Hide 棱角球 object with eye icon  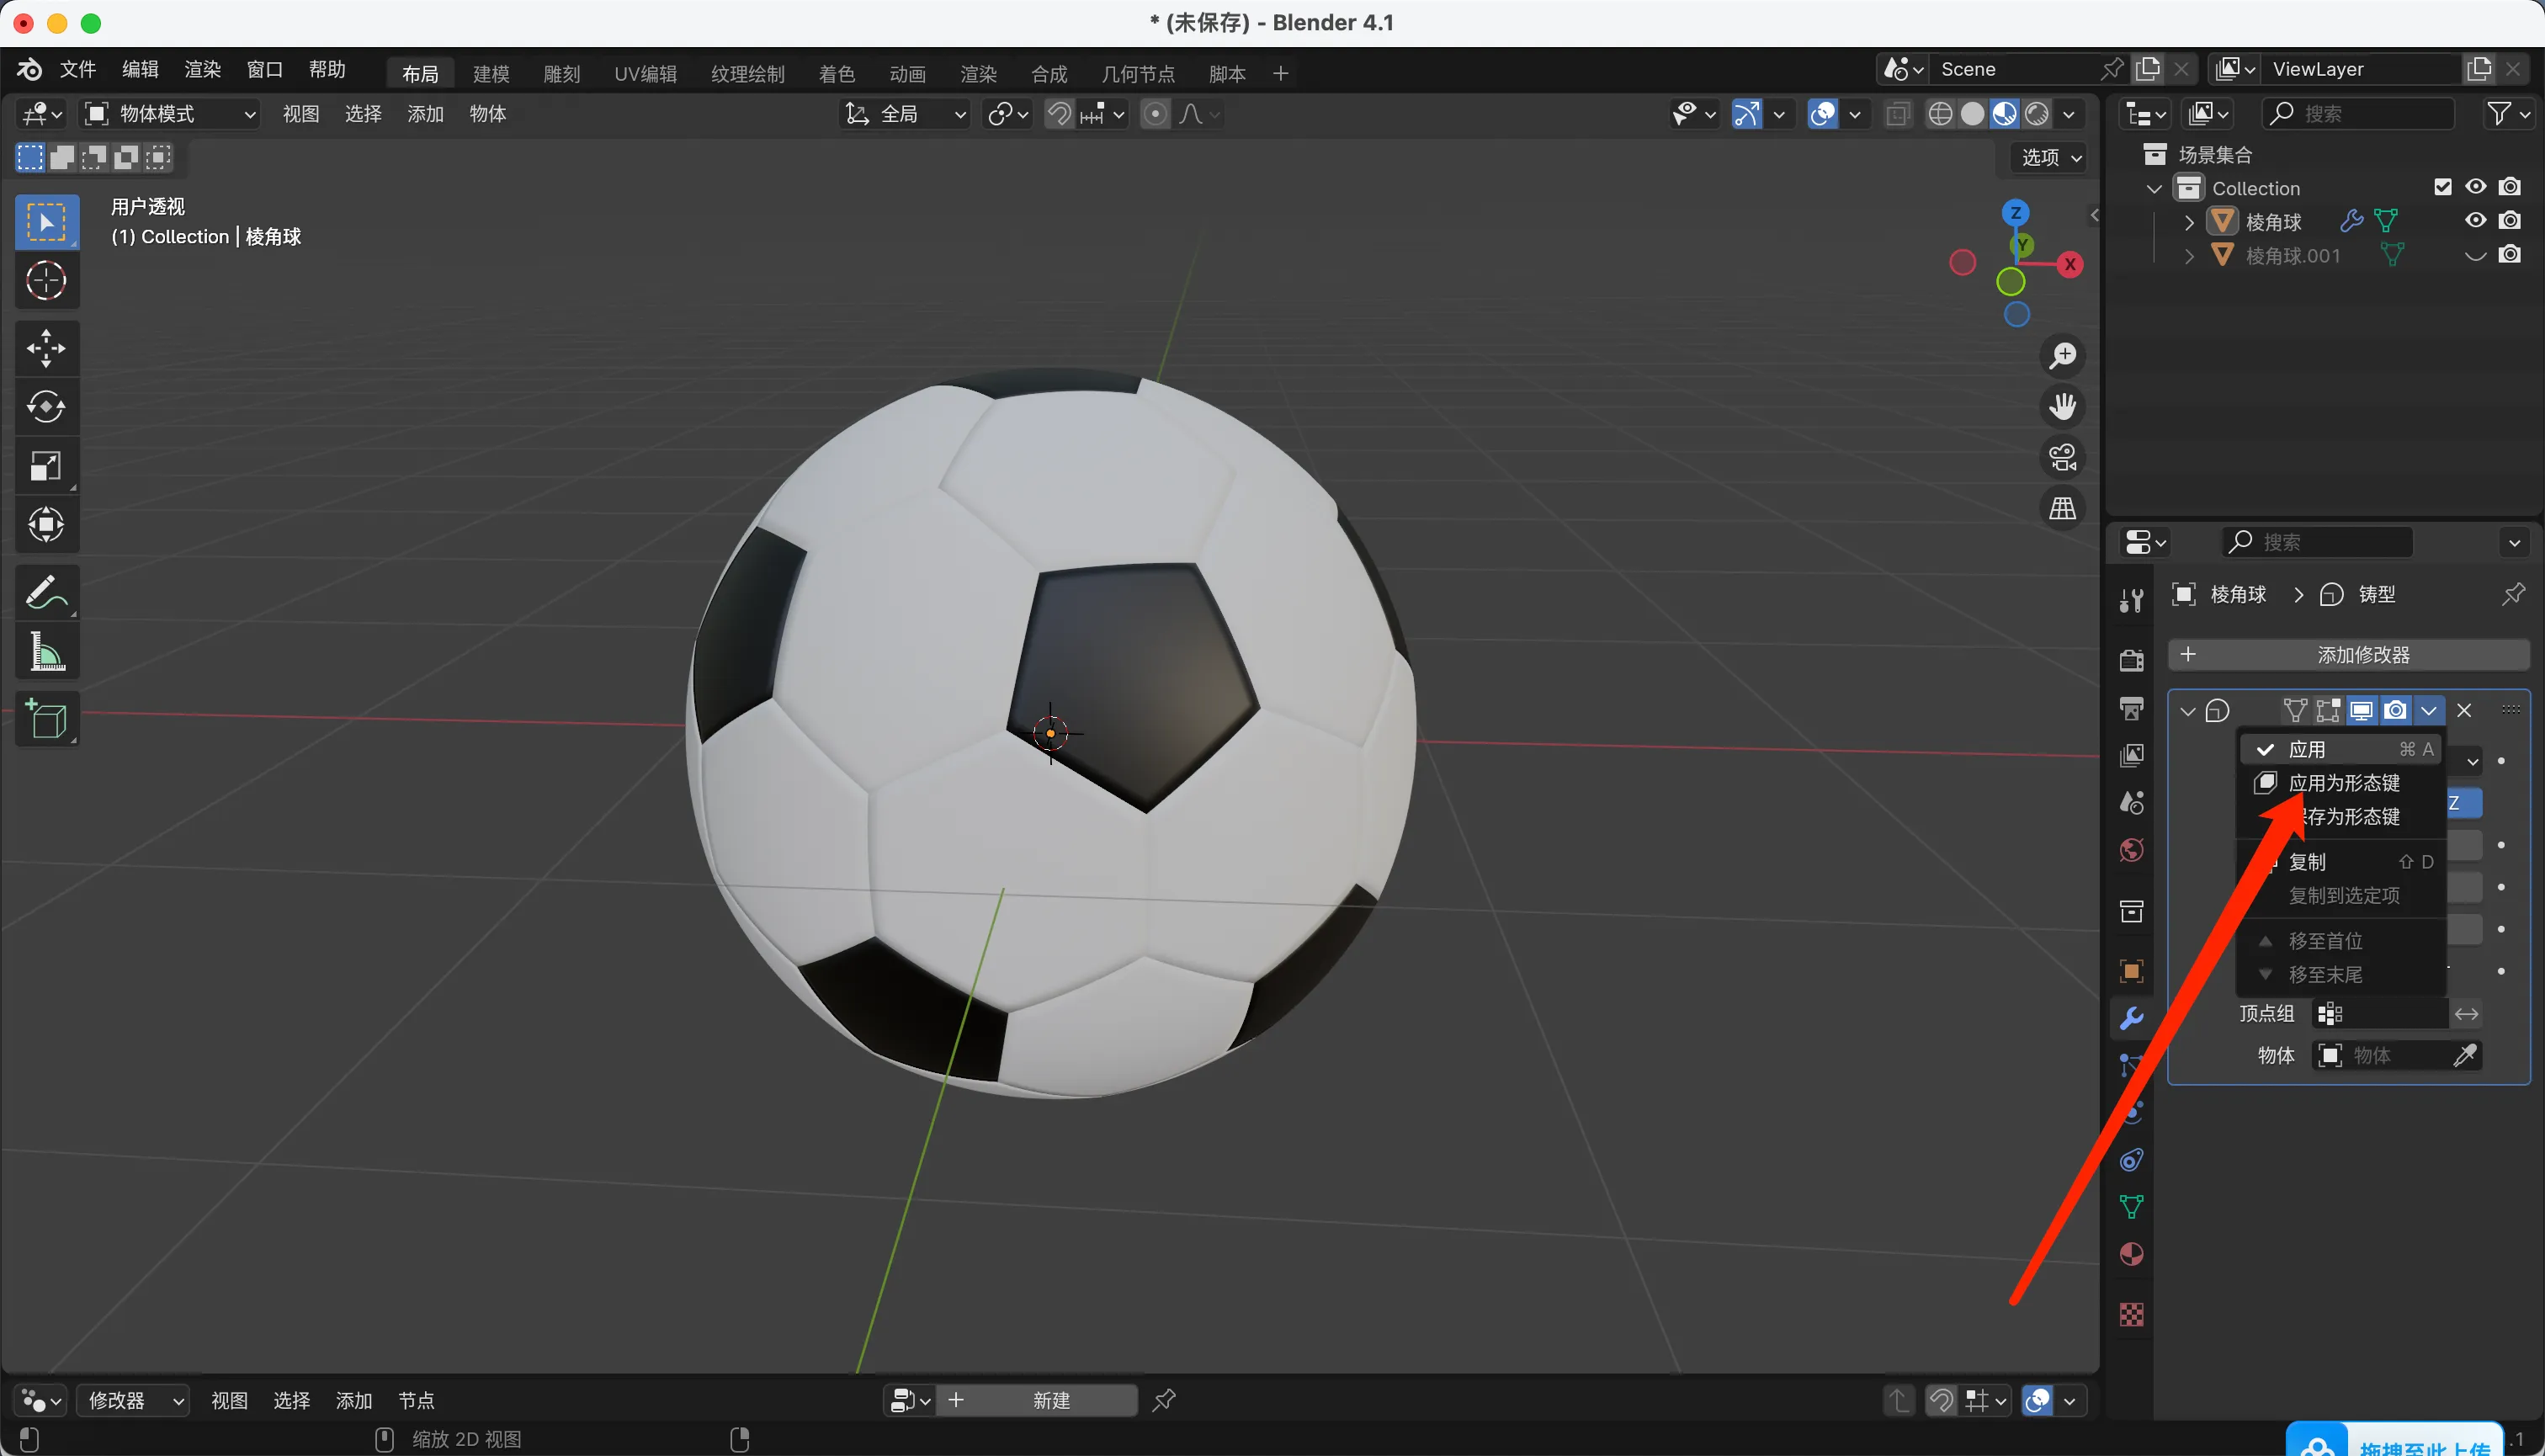pyautogui.click(x=2475, y=221)
